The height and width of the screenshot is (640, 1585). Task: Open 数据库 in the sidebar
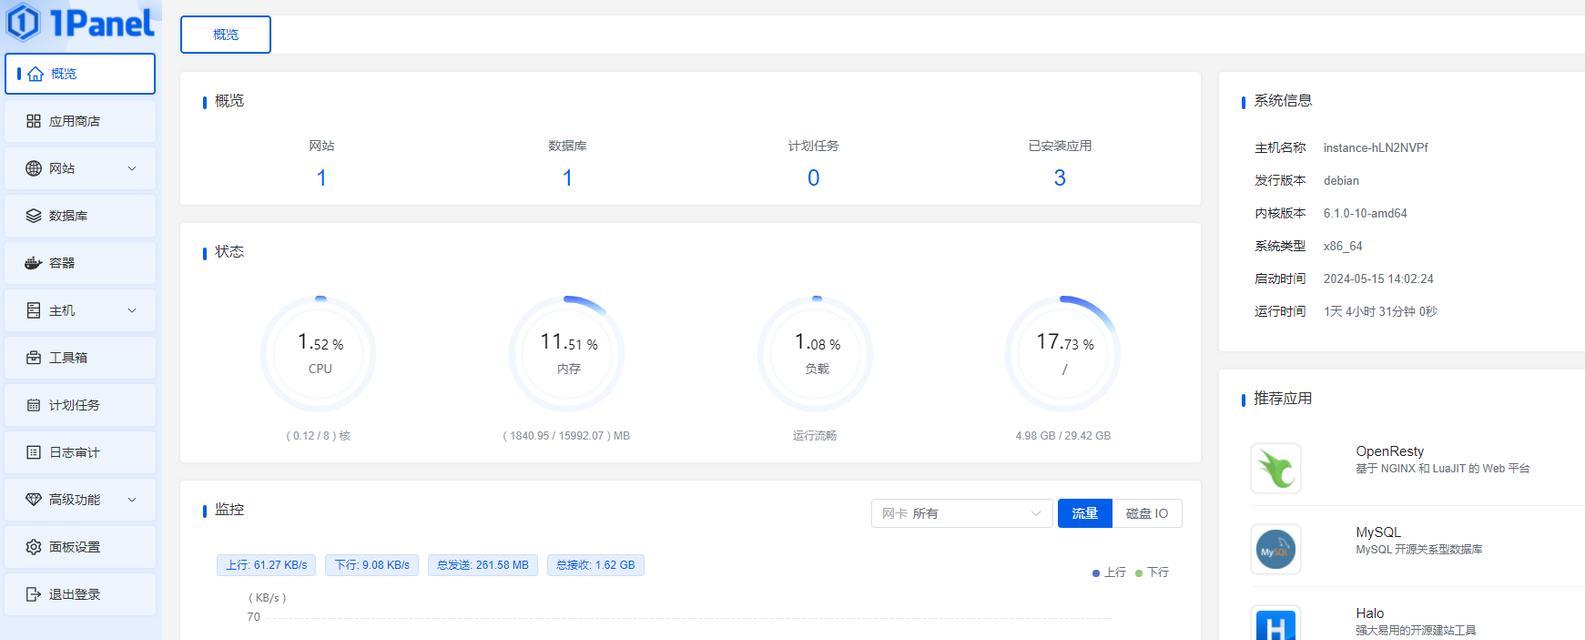[x=80, y=216]
